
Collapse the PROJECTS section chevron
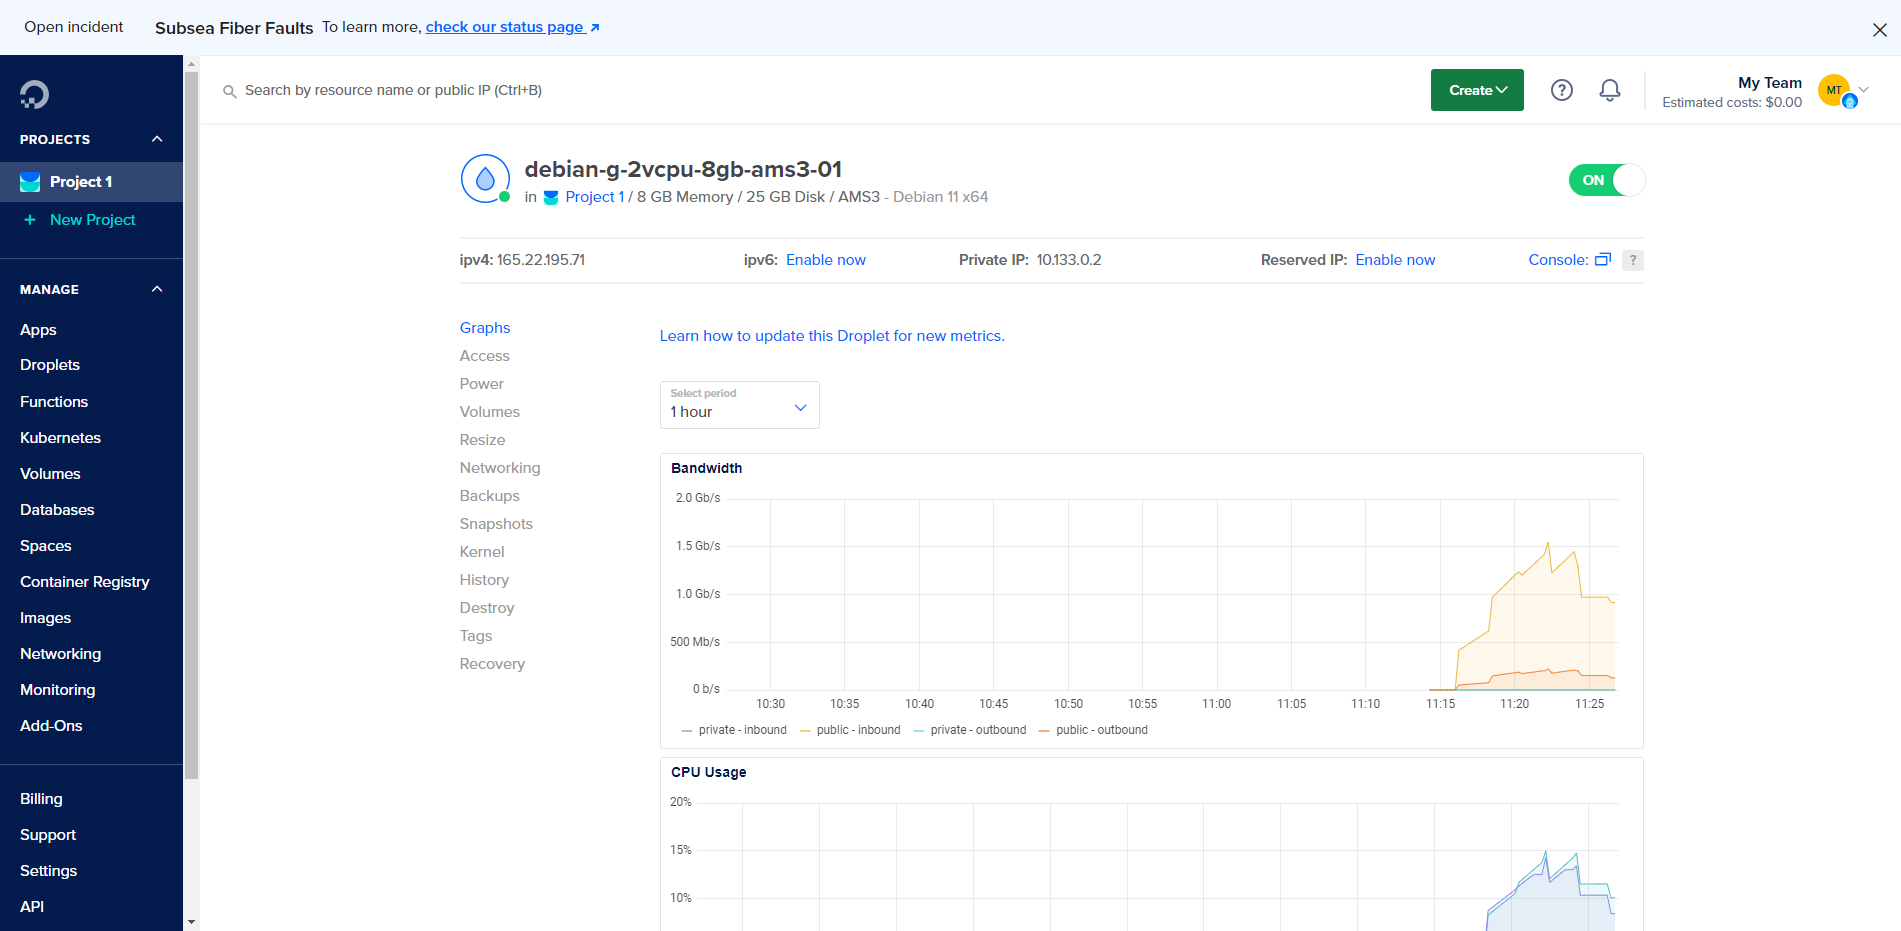[x=157, y=139]
